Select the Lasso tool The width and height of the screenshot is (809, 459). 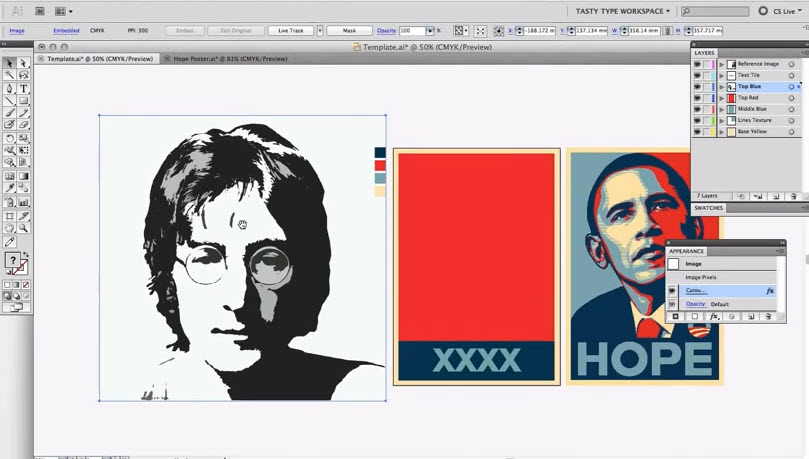click(23, 75)
